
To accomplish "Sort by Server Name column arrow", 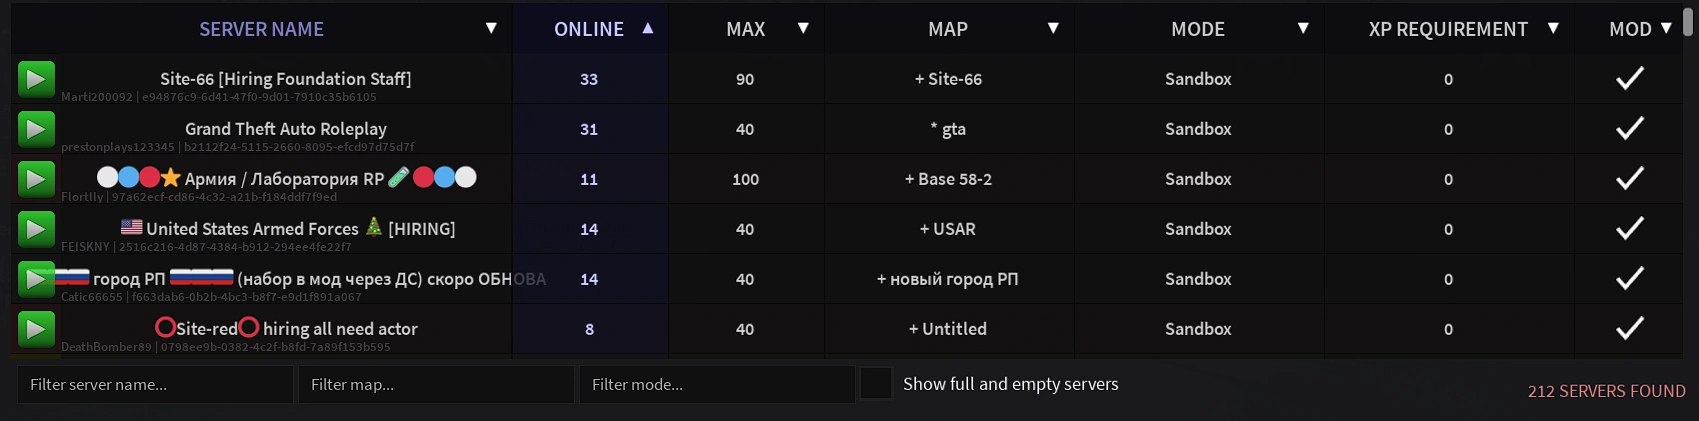I will click(491, 28).
